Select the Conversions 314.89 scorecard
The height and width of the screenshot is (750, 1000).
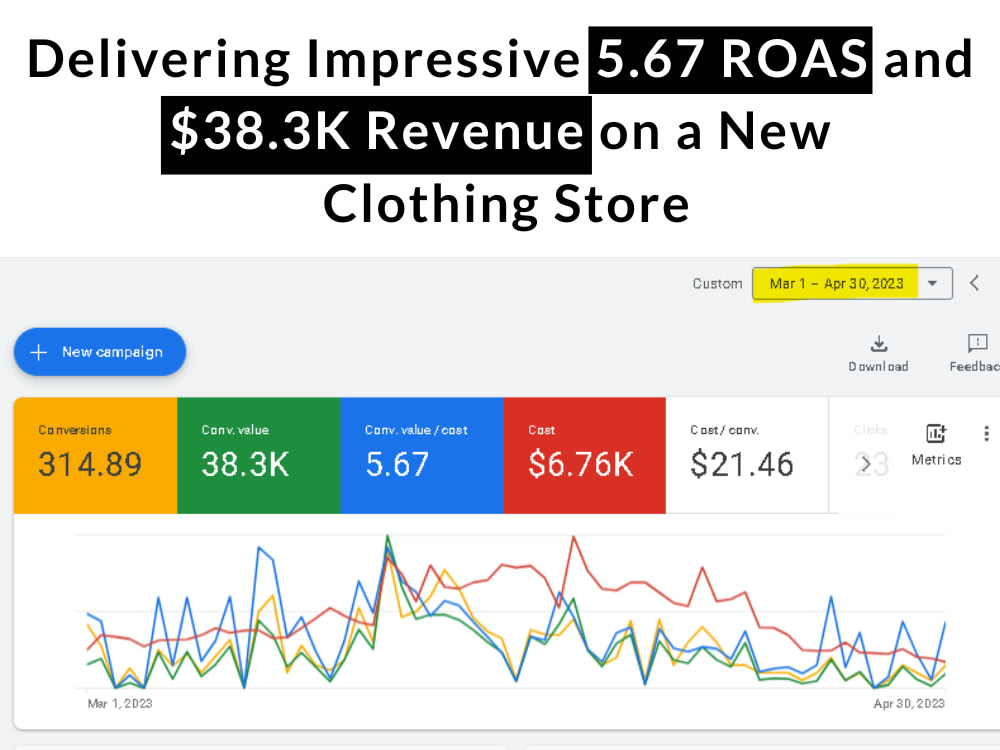(96, 455)
